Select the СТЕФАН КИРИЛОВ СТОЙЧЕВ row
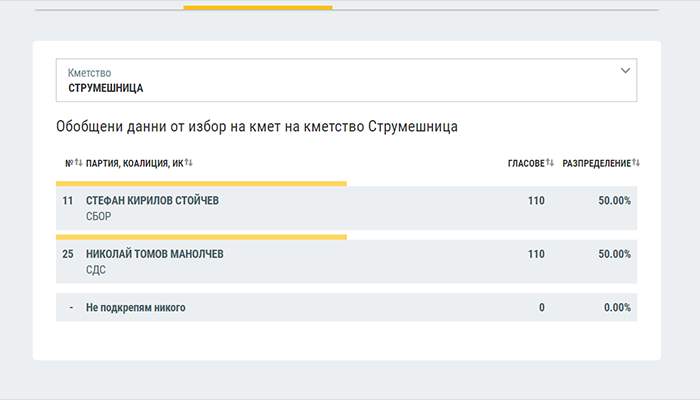Viewport: 700px width, 400px height. [152, 201]
